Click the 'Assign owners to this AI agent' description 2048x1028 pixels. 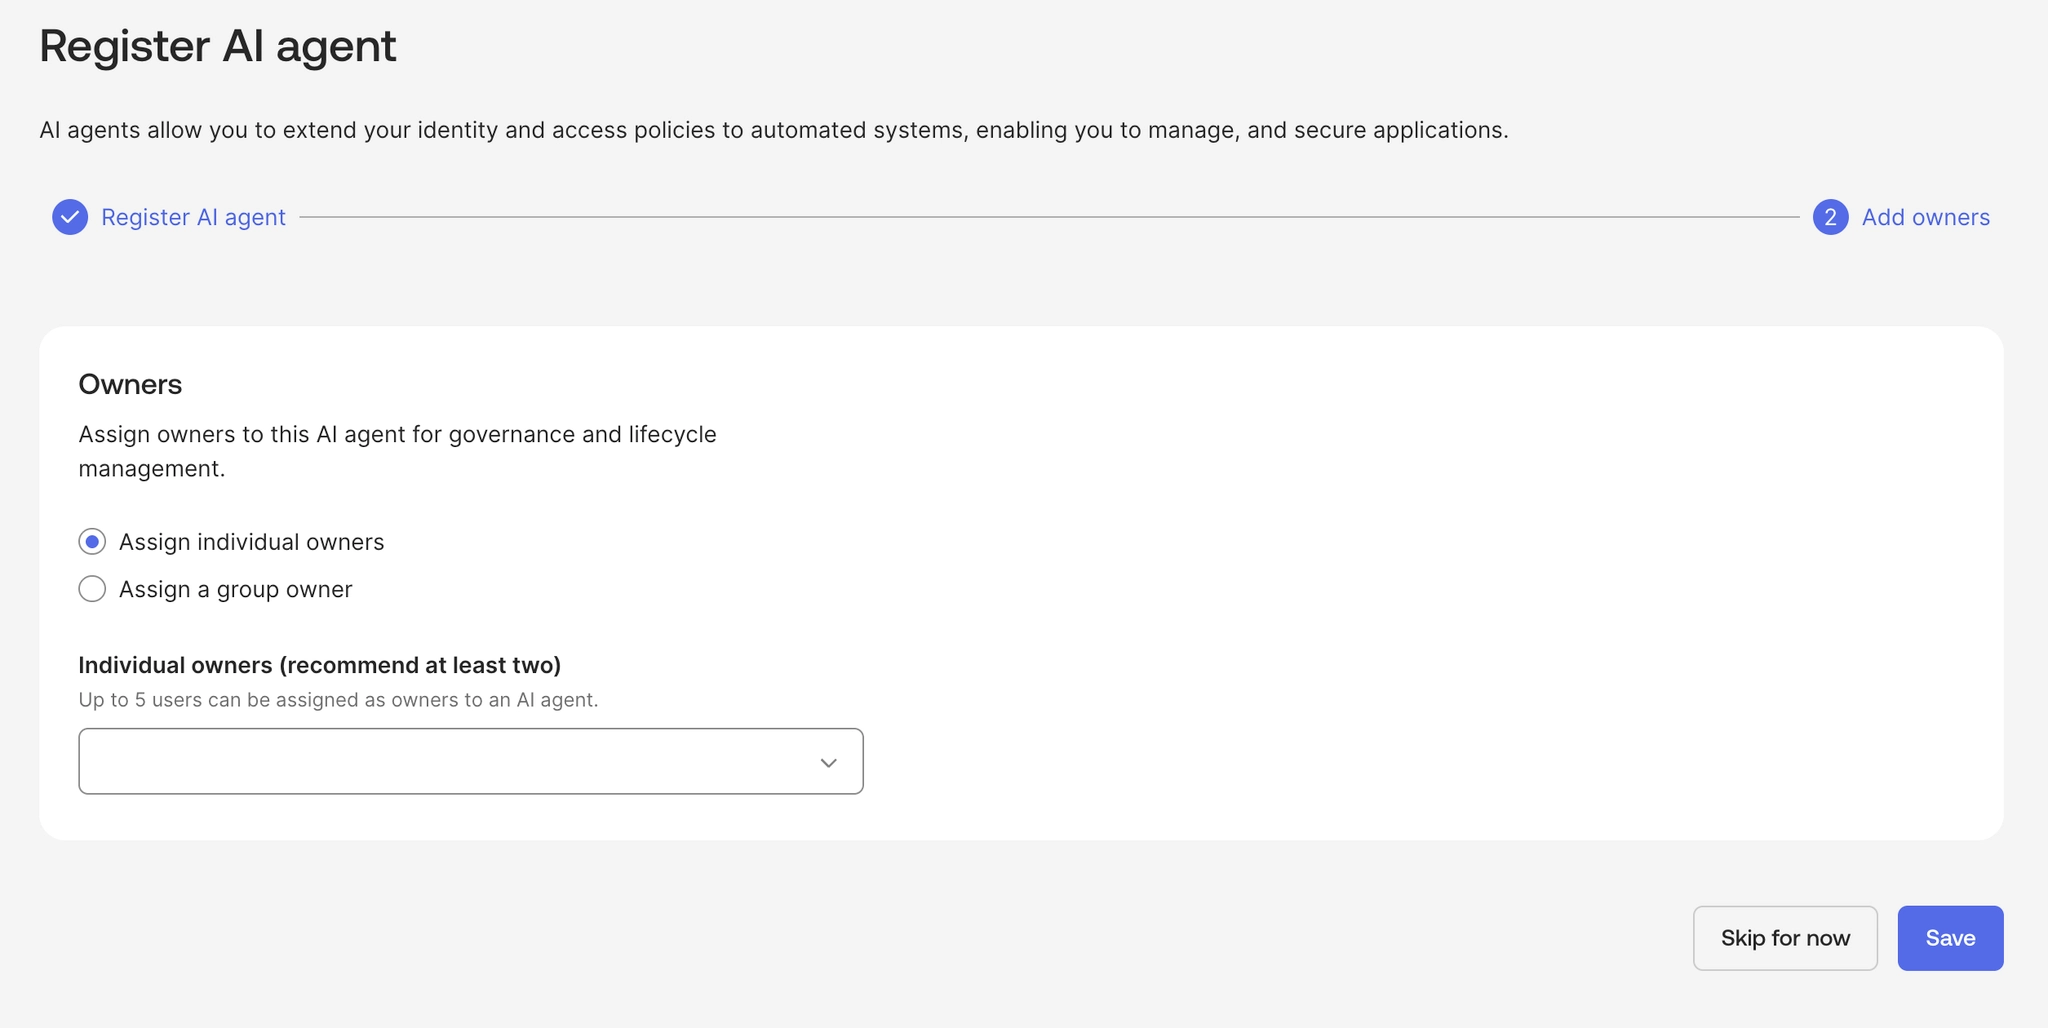(x=397, y=451)
